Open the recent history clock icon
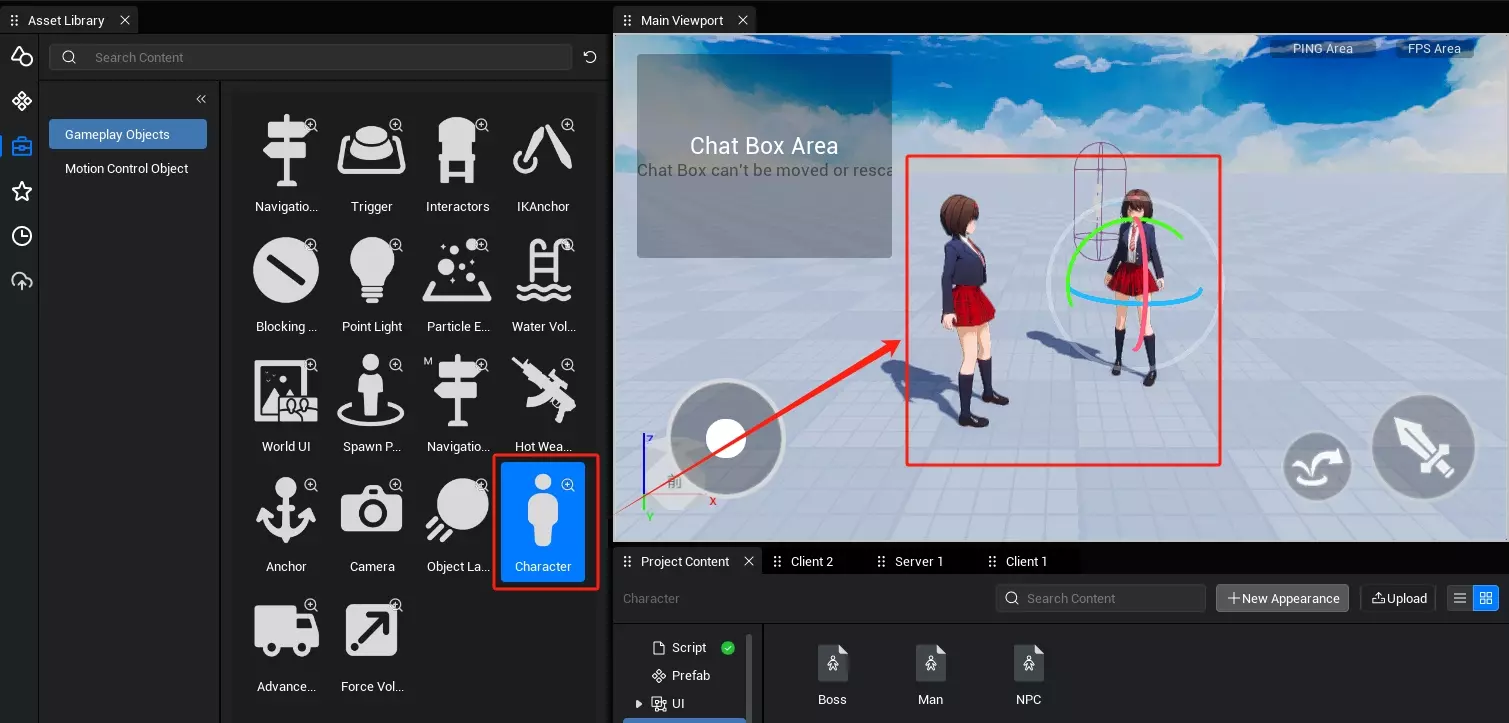This screenshot has height=723, width=1509. click(x=22, y=236)
